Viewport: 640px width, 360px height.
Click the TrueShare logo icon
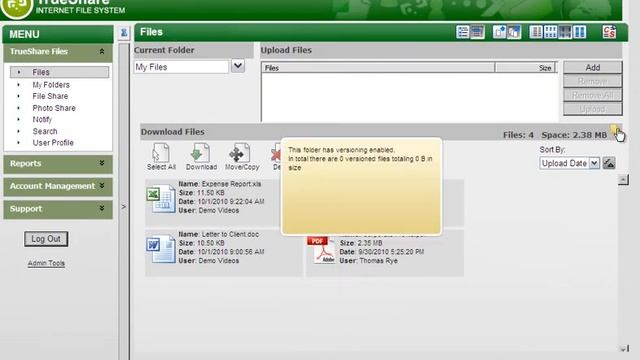tap(16, 8)
